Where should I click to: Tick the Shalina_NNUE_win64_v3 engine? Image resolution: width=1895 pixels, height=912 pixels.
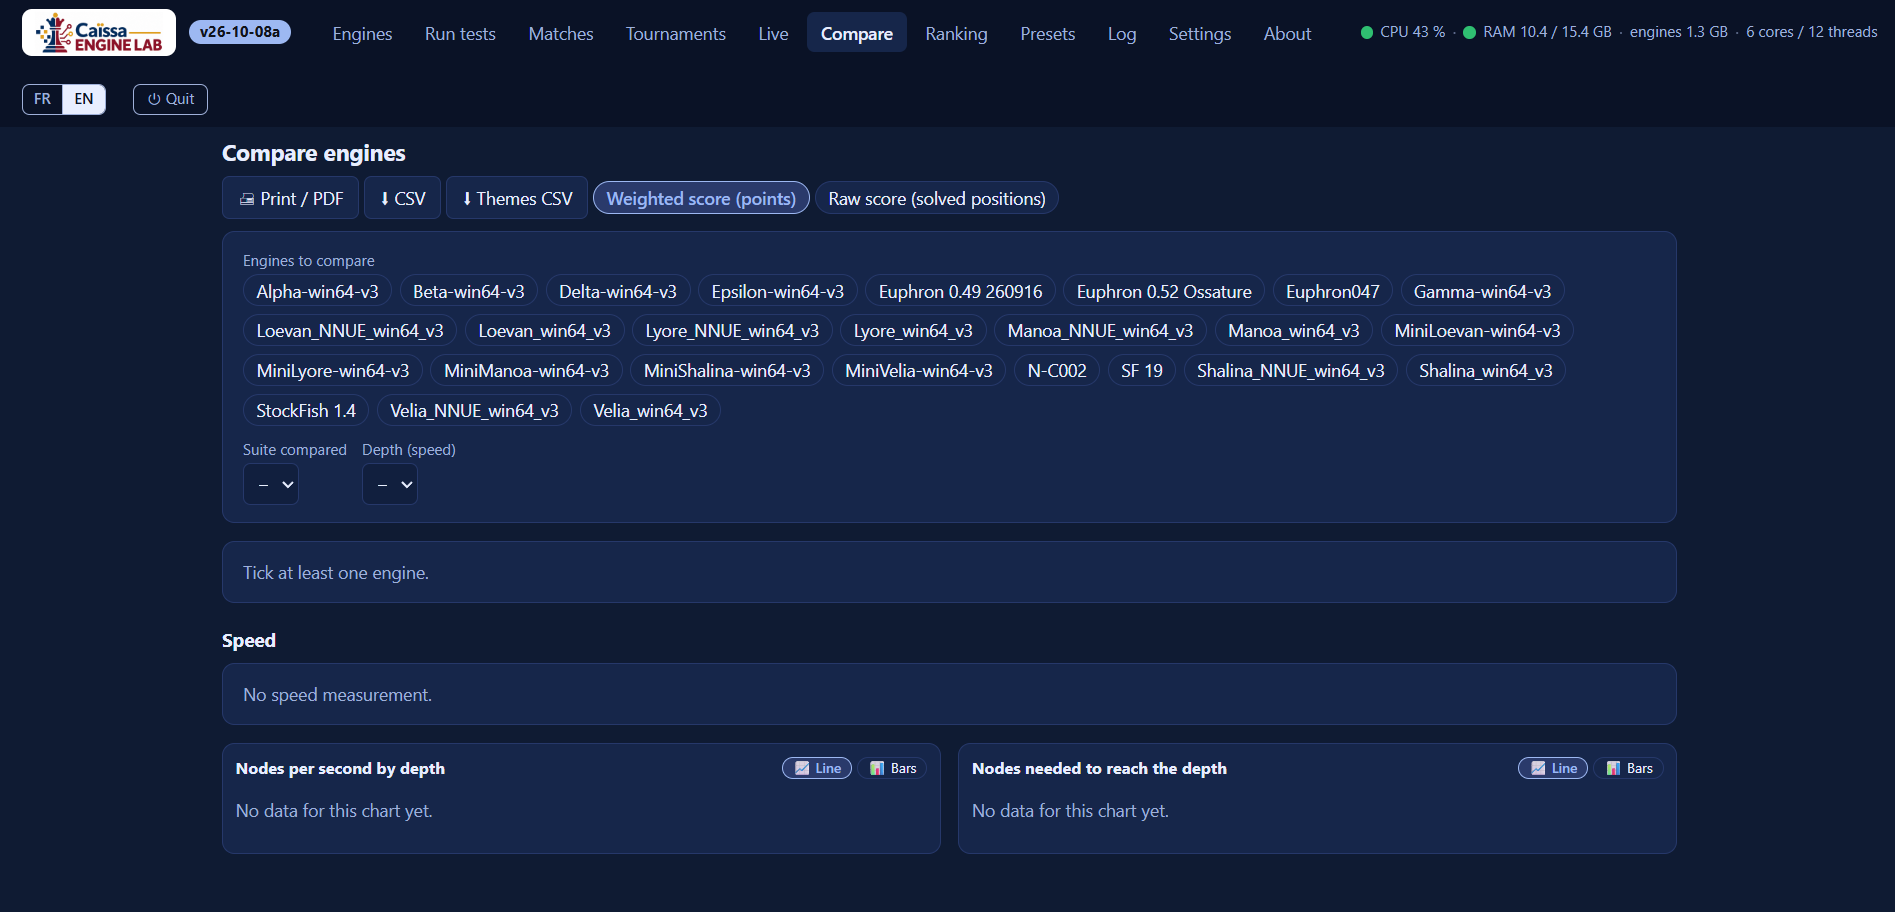click(x=1291, y=370)
